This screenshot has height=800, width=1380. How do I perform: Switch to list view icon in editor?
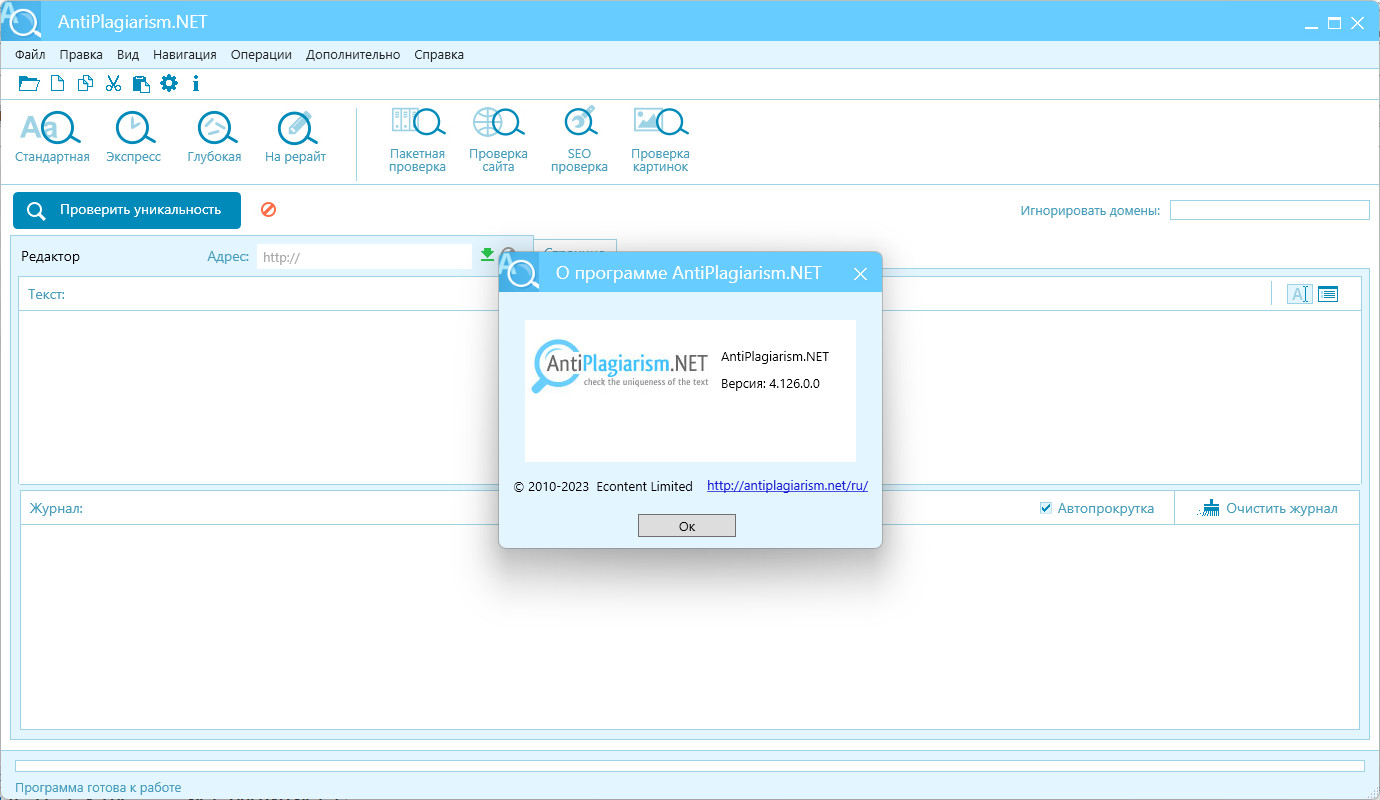click(1327, 294)
